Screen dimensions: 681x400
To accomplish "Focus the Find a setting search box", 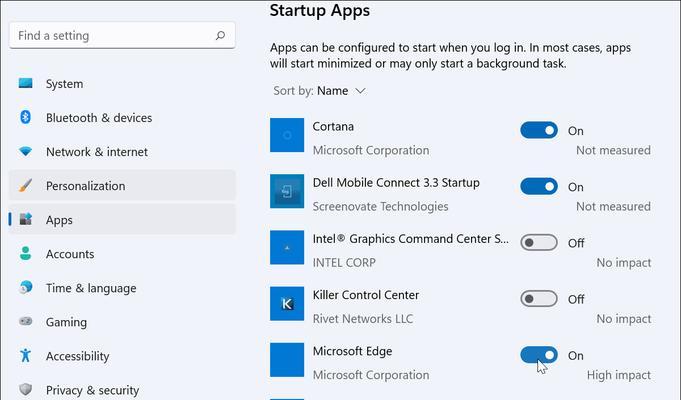I will (x=122, y=35).
